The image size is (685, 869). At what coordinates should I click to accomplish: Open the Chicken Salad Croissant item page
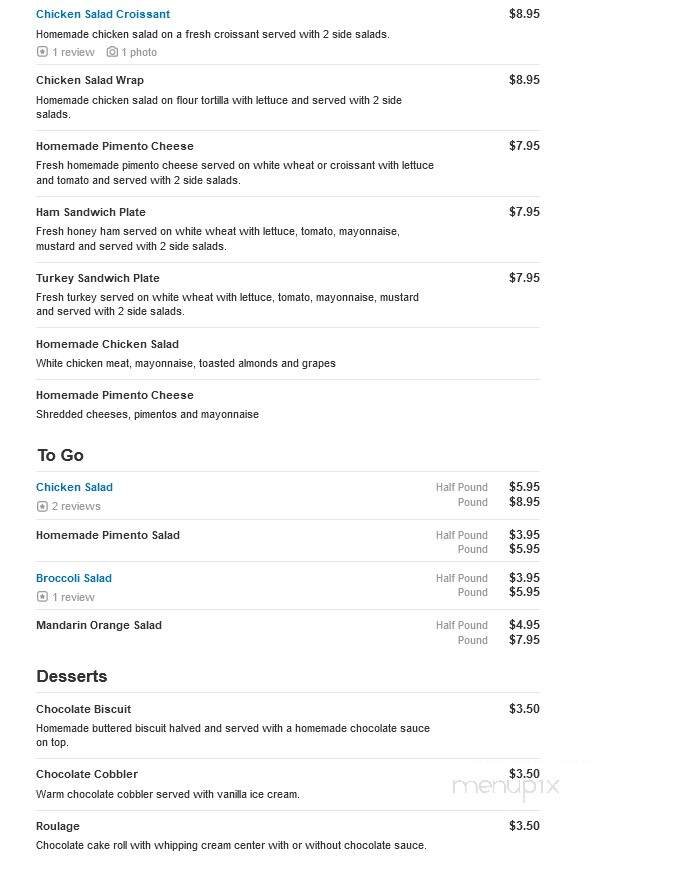(x=103, y=14)
